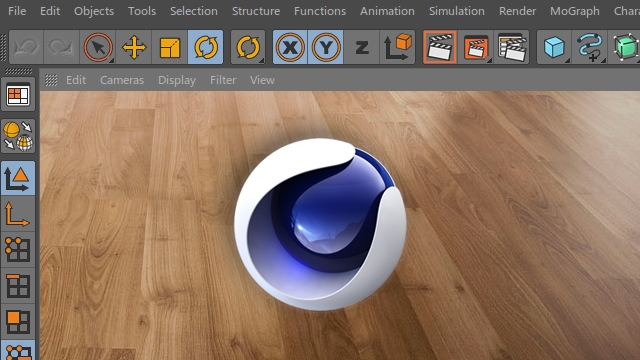The height and width of the screenshot is (360, 640).
Task: Toggle X axis lock
Action: tap(290, 47)
